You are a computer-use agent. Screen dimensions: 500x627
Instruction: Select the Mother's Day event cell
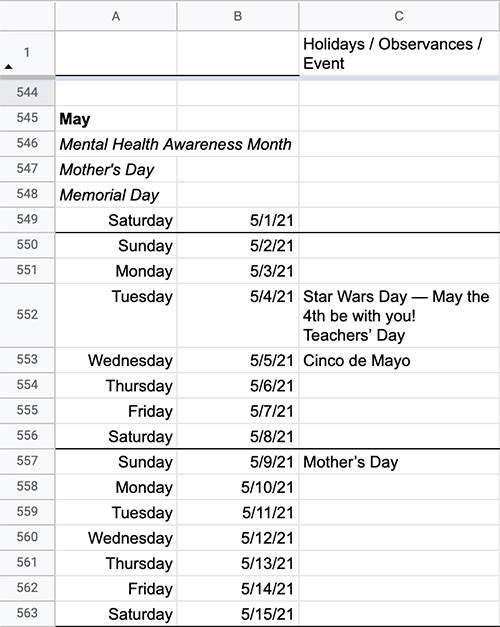click(399, 462)
